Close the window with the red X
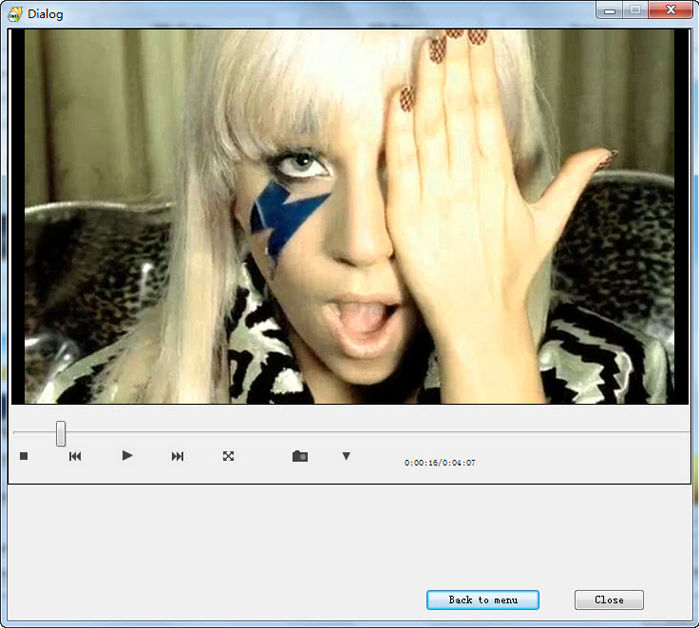699x628 pixels. 669,9
